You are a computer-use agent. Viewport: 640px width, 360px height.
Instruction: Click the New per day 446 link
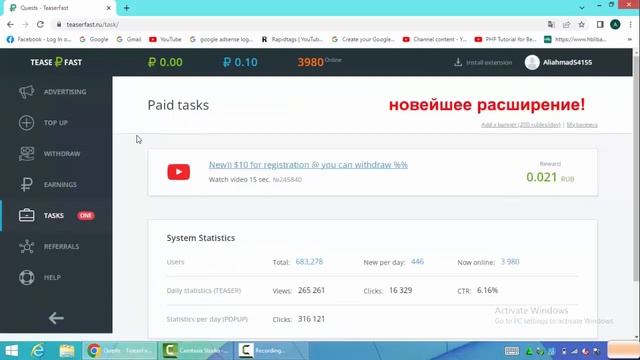click(x=417, y=262)
